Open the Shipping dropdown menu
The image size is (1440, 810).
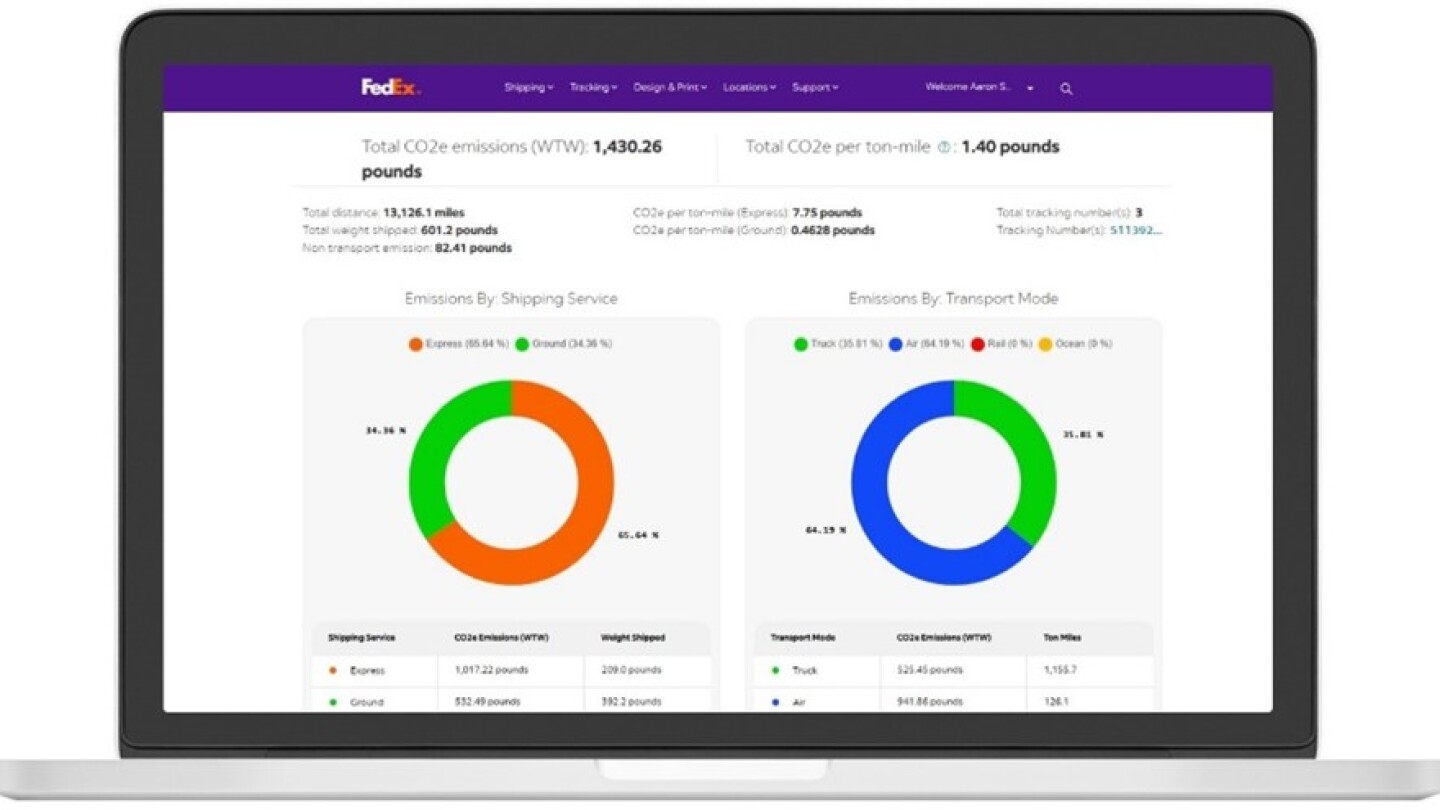click(527, 88)
